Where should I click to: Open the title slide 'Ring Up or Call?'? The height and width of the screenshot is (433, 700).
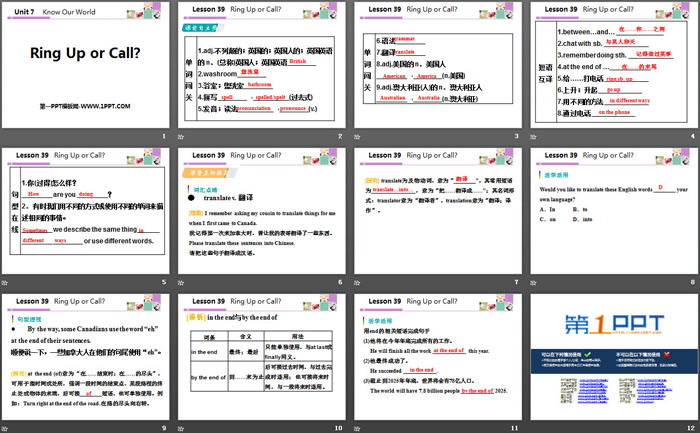tap(85, 65)
